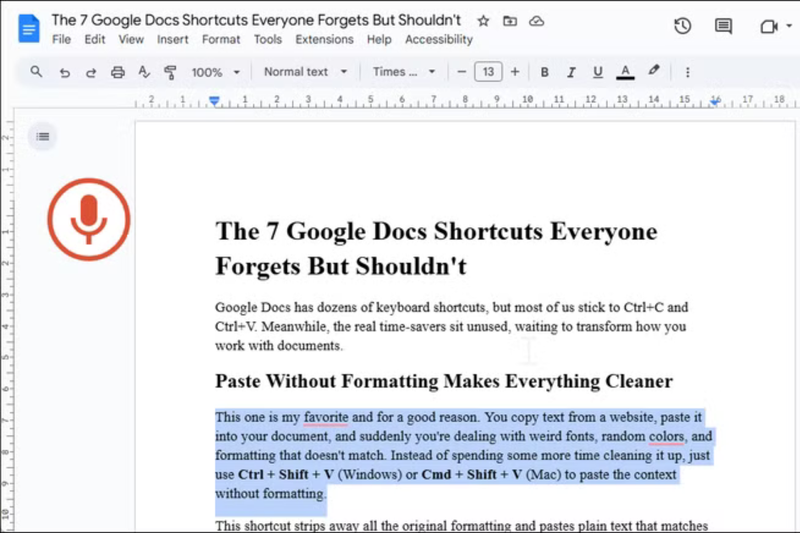Click the print icon
Screen dimensions: 800x533
pyautogui.click(x=118, y=72)
